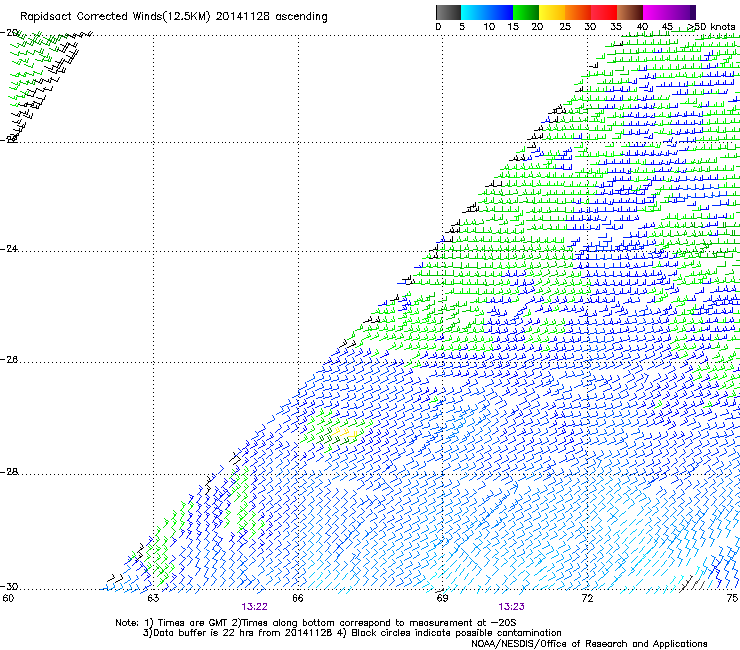
Task: Click the purple "13:23" time label
Action: [x=511, y=607]
